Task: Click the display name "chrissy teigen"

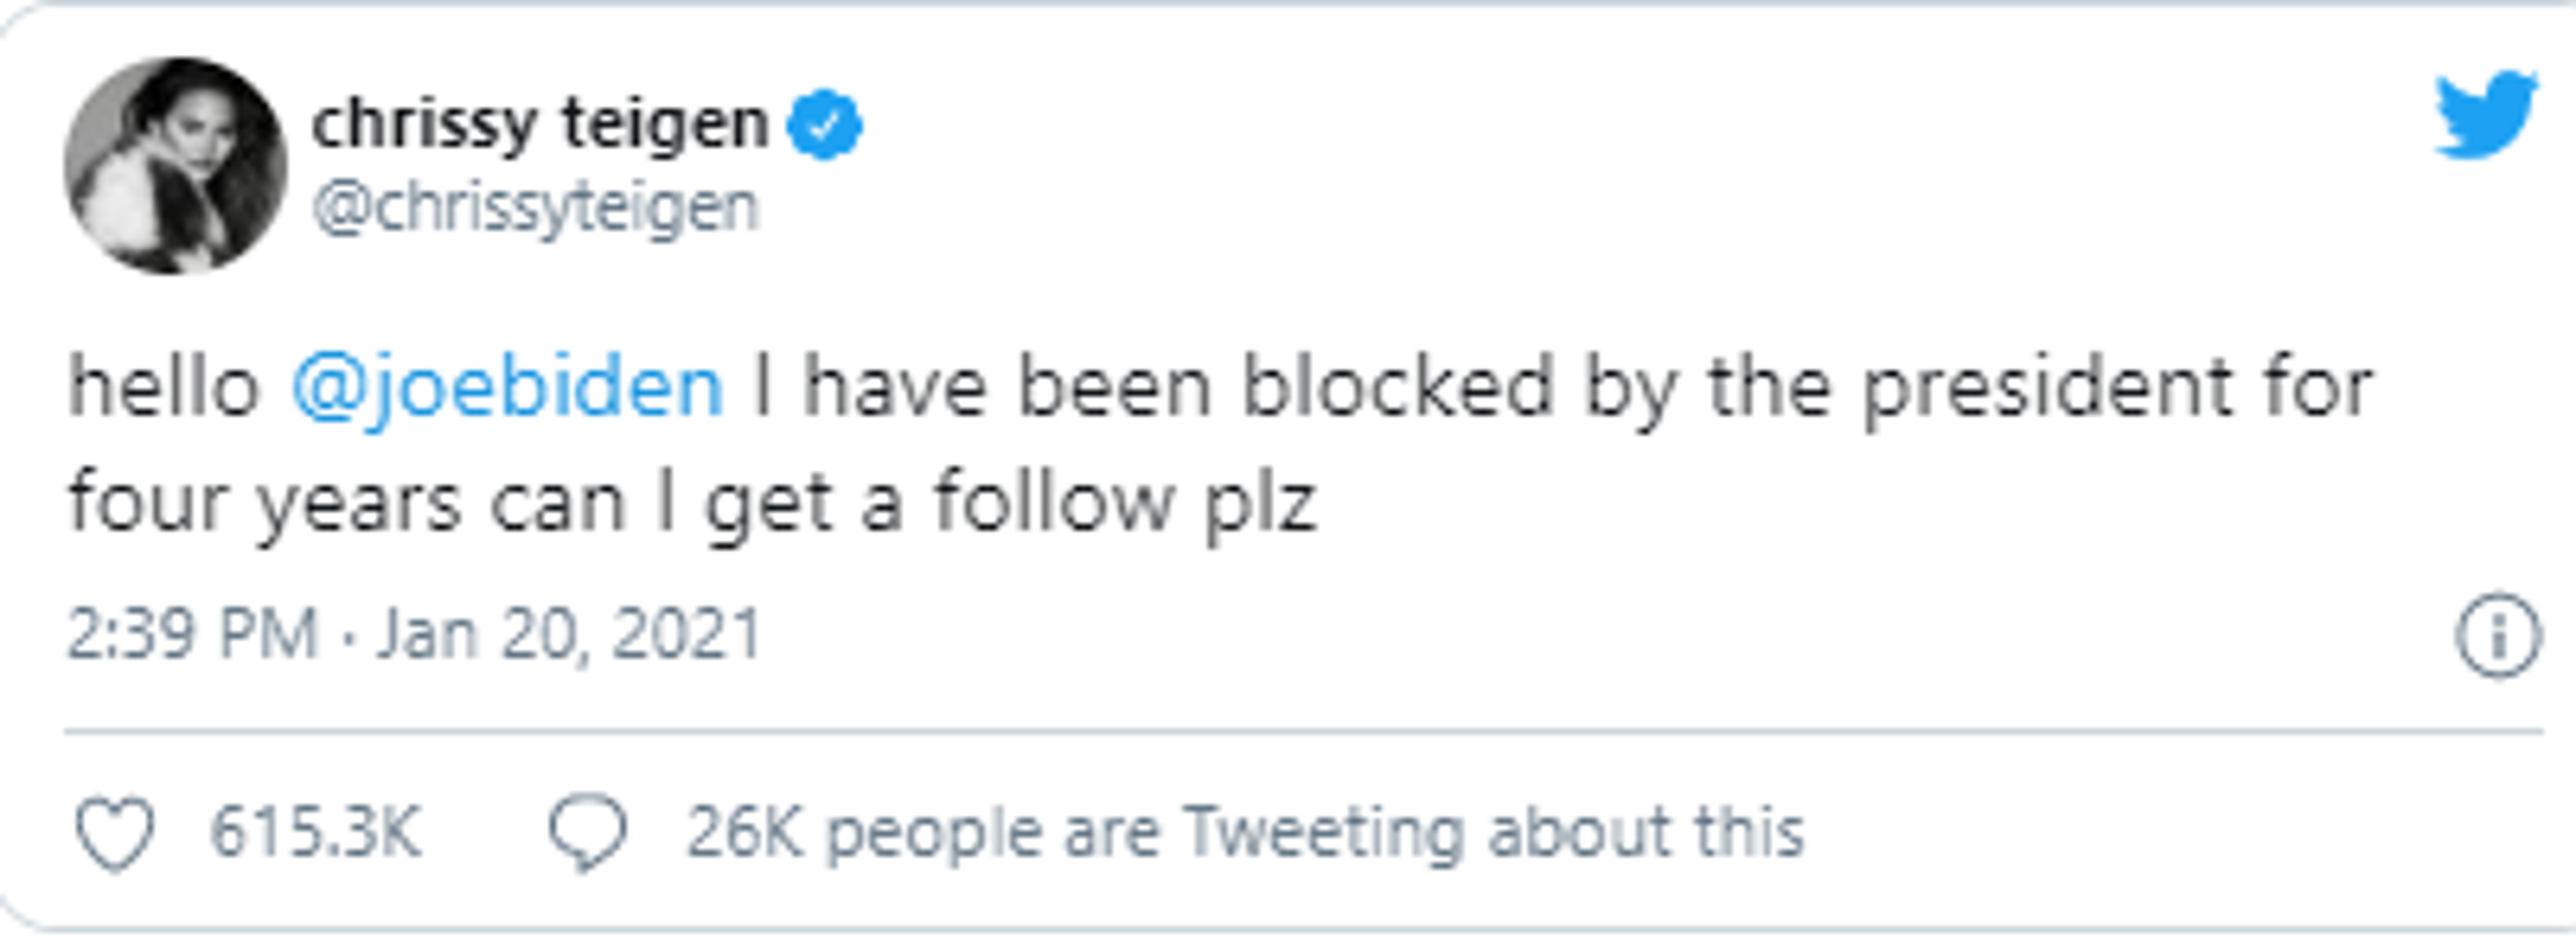Action: (x=540, y=125)
